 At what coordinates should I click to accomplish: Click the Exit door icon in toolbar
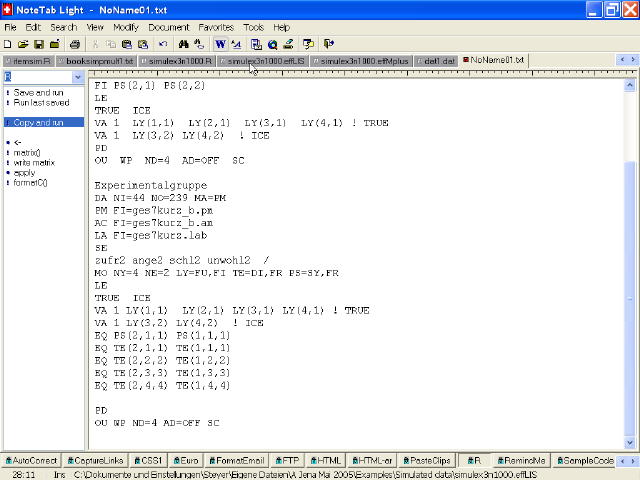(329, 44)
